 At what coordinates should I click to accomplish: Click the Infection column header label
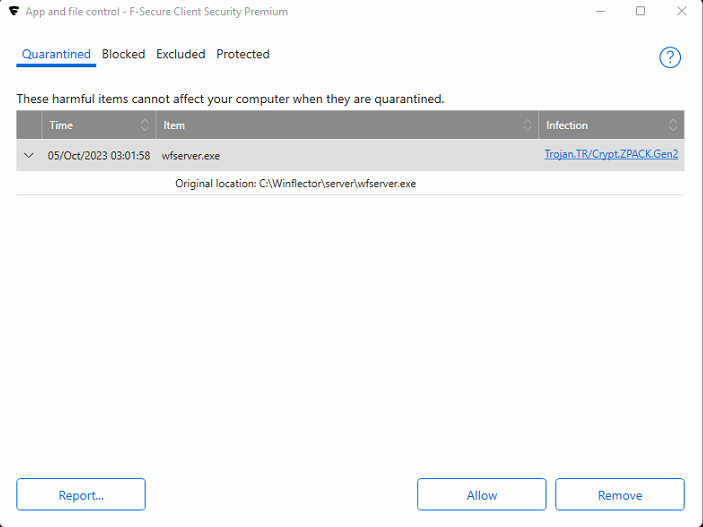[567, 125]
